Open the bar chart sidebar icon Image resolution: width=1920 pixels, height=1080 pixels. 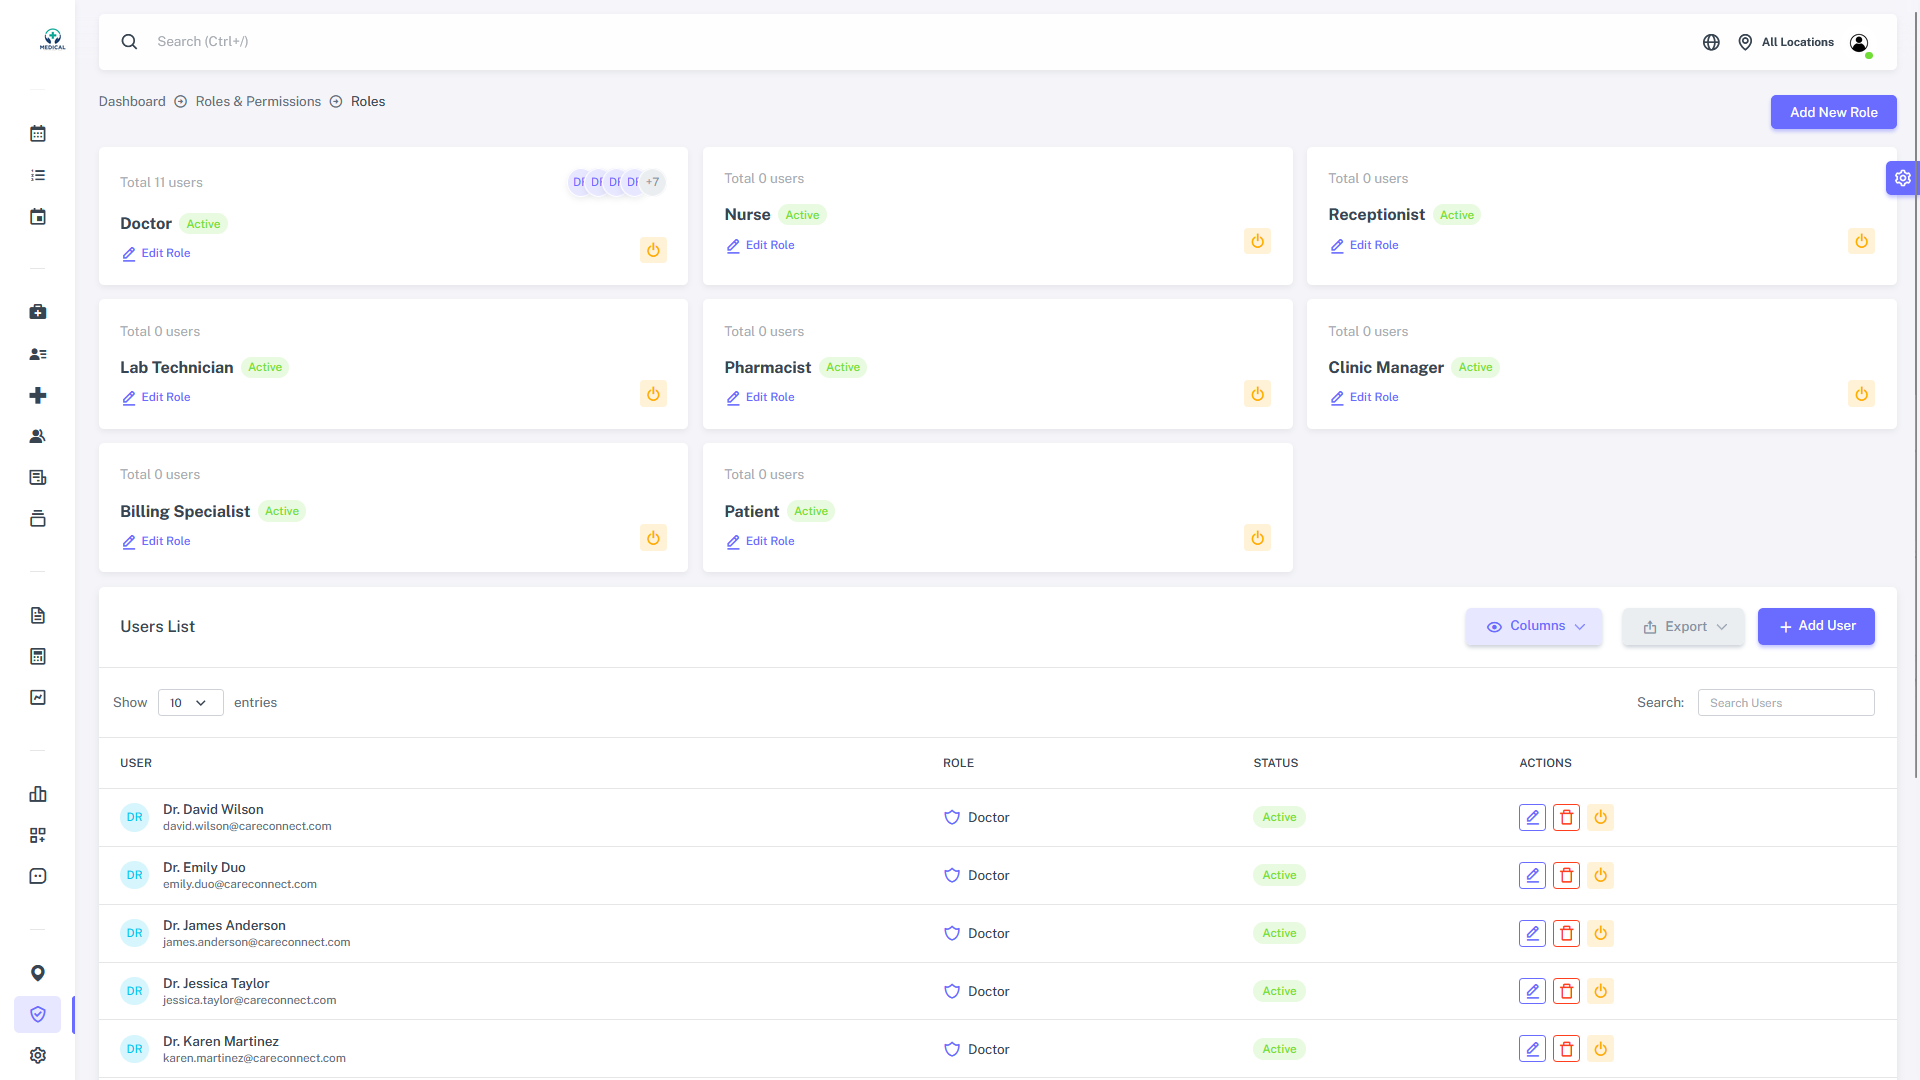(x=38, y=794)
